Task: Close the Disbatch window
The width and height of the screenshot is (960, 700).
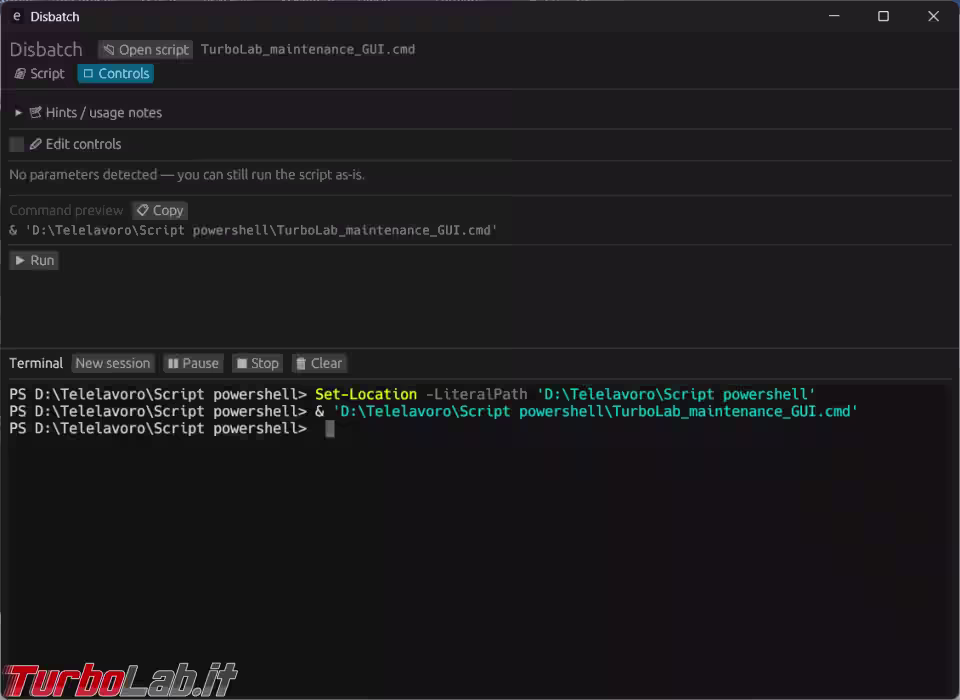Action: coord(934,17)
